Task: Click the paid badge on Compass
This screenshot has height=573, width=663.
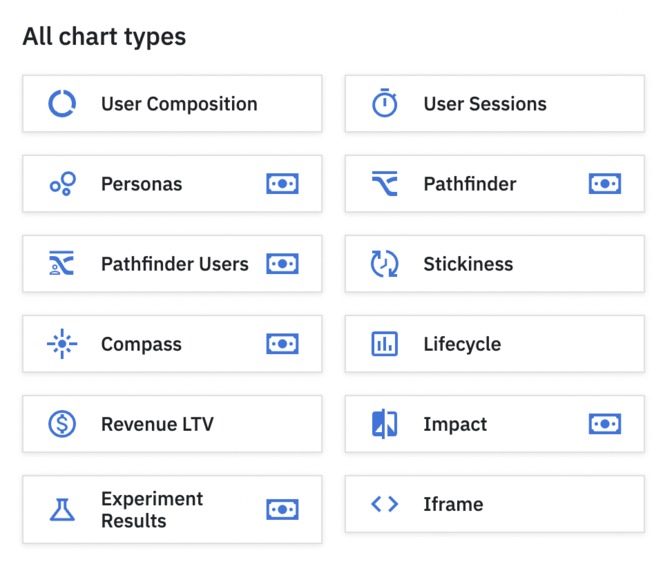Action: [x=282, y=344]
